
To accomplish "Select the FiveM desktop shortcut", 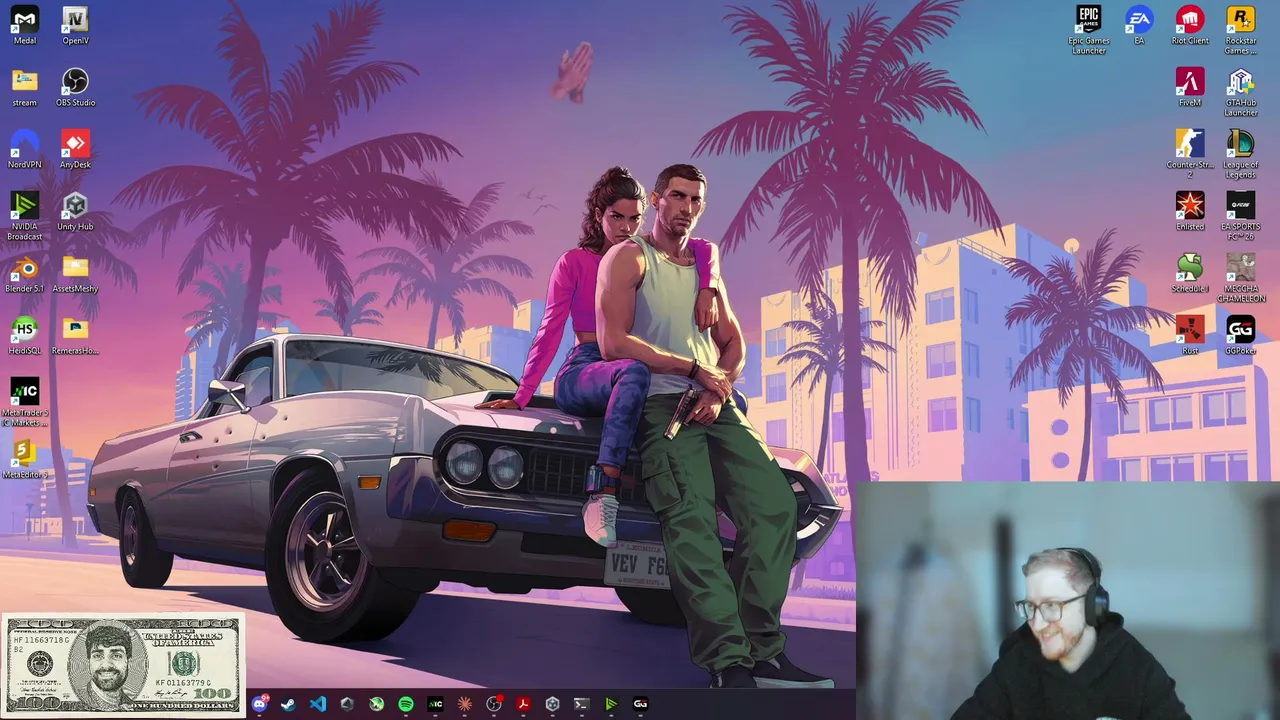I will tap(1190, 88).
